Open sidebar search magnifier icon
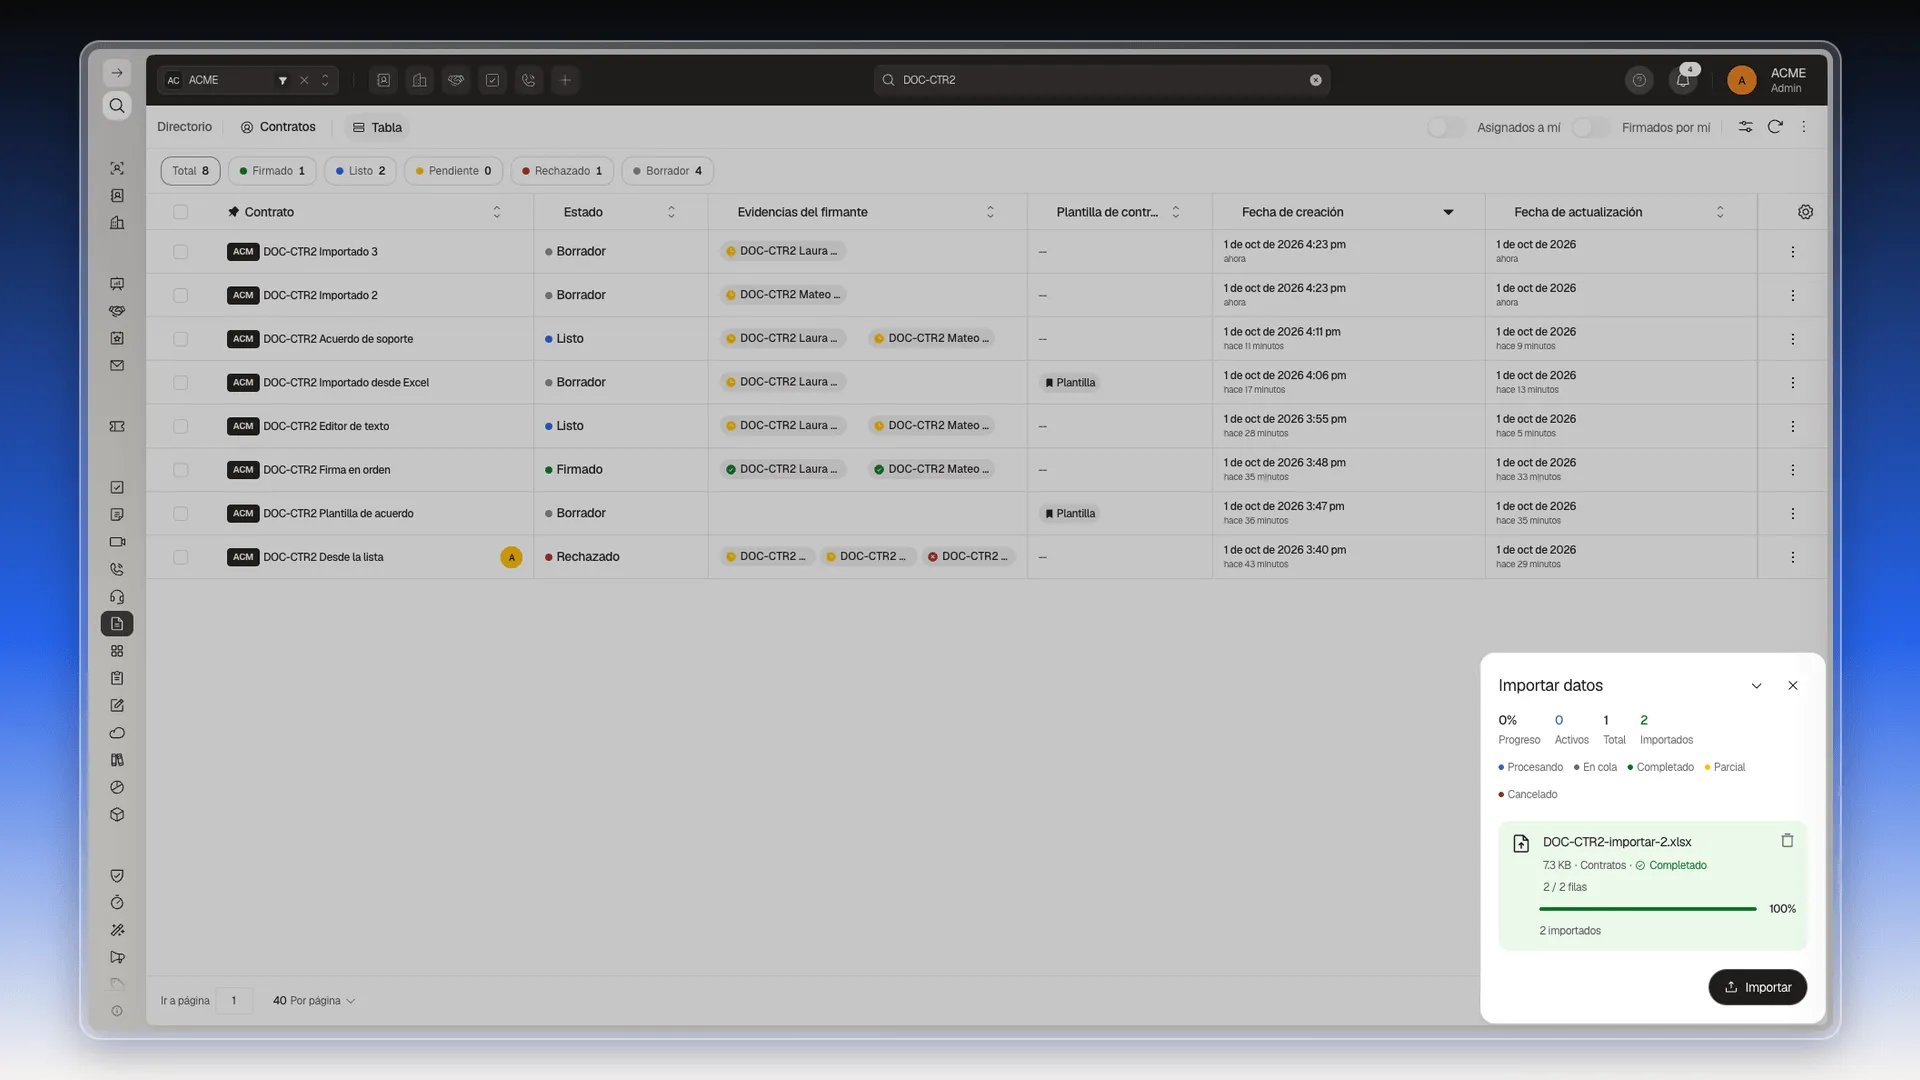This screenshot has width=1920, height=1080. tap(117, 106)
